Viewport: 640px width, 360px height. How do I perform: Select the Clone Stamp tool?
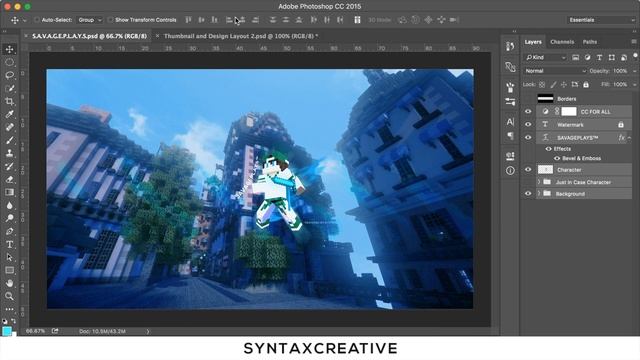(x=9, y=153)
